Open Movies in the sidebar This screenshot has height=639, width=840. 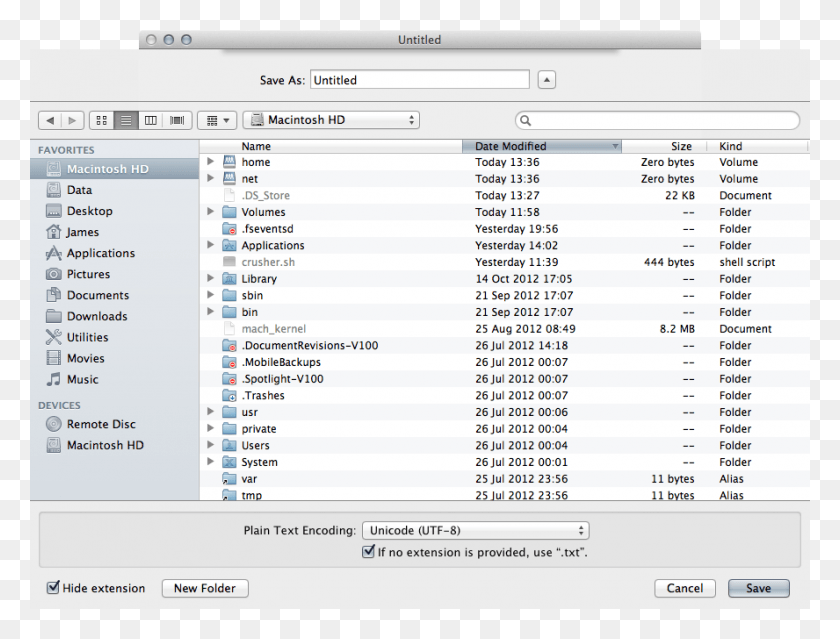(115, 358)
